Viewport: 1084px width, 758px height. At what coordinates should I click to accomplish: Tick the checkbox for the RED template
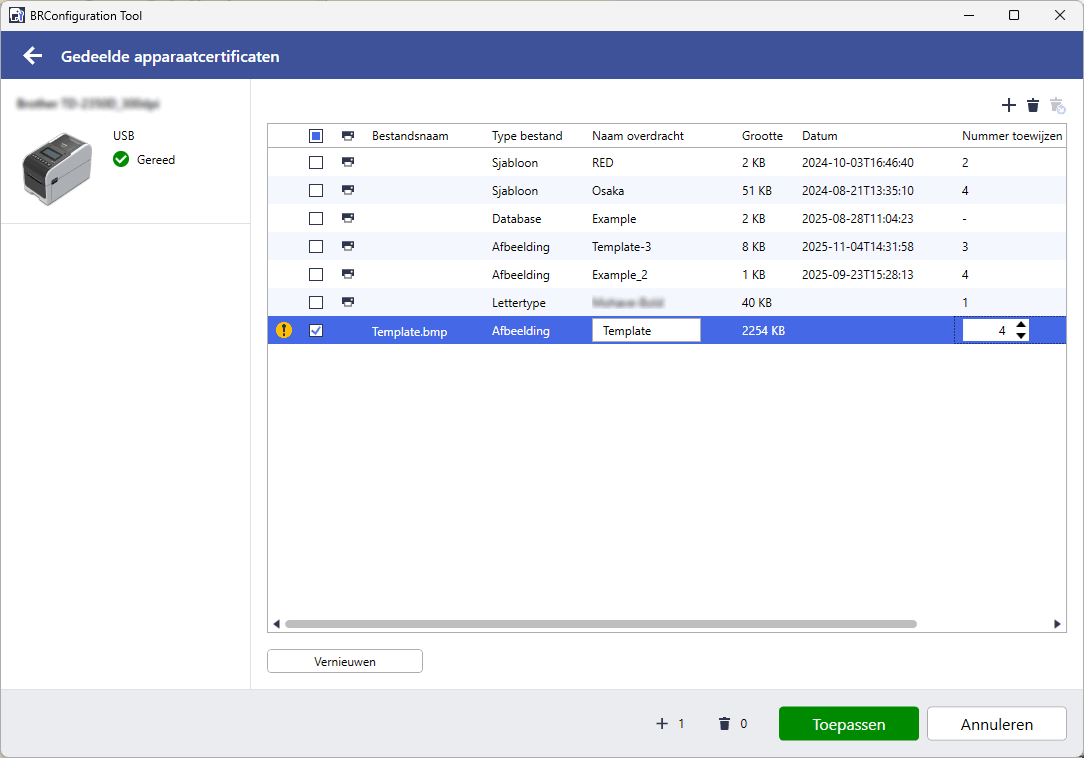[x=316, y=162]
